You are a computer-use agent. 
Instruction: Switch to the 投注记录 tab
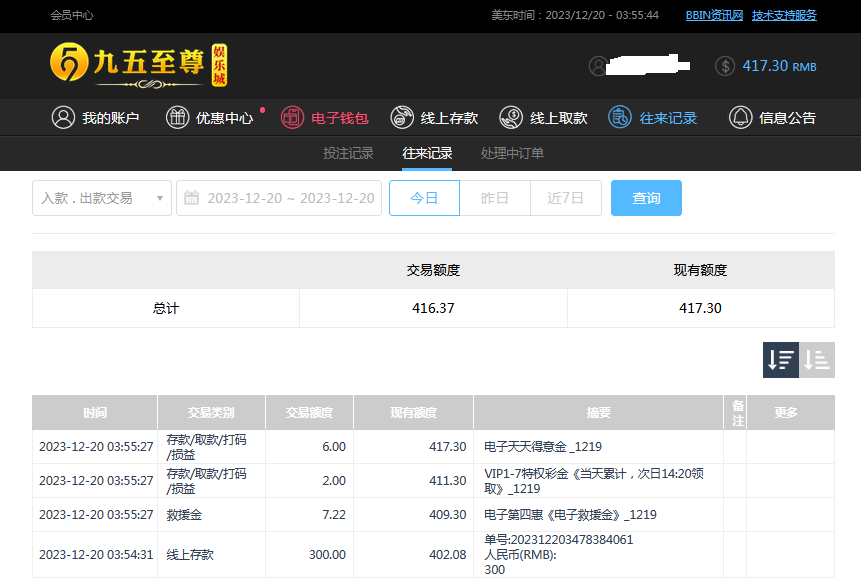tap(348, 153)
